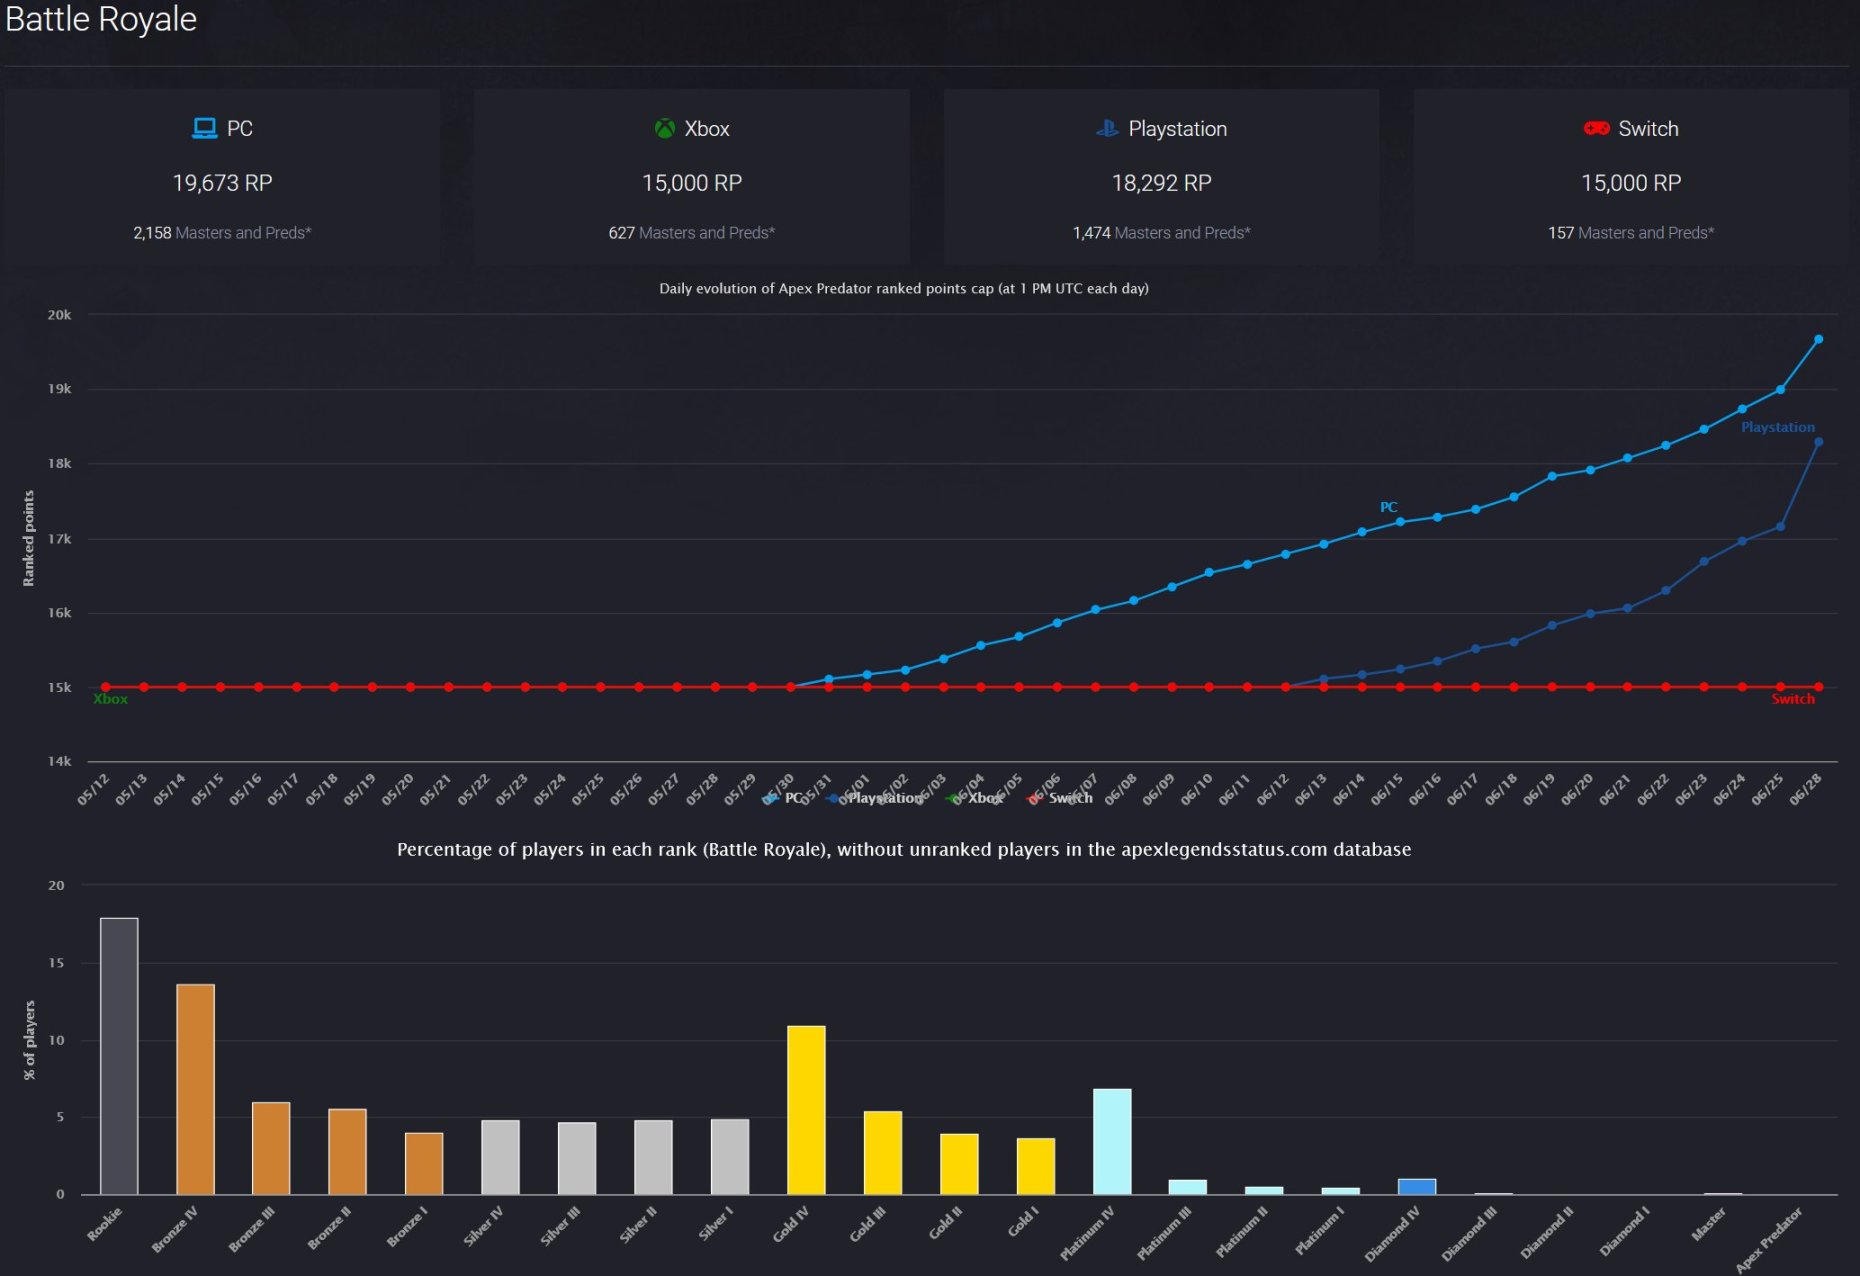The image size is (1860, 1276).
Task: Click 2,158 Masters and Preds text
Action: (x=222, y=233)
